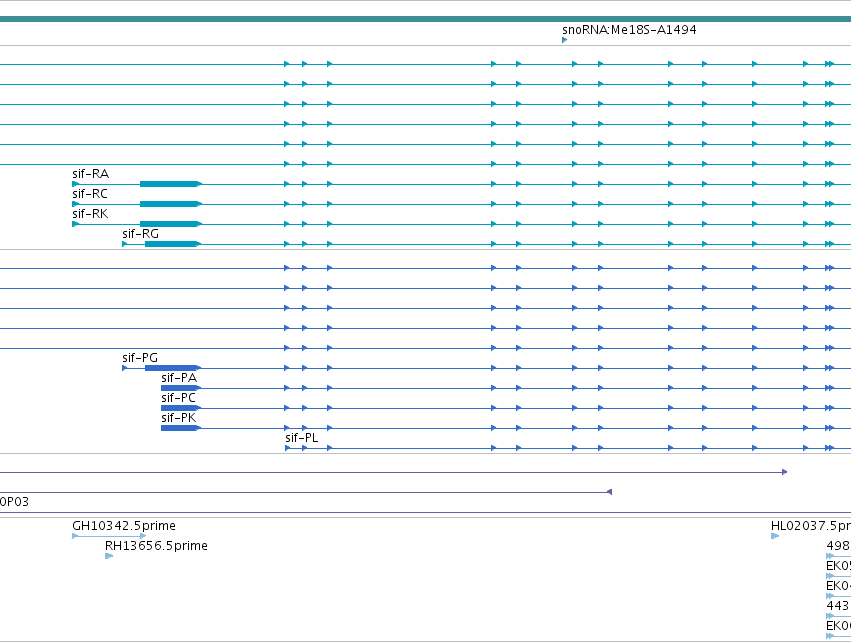
Task: Click the snoRNA:Me18S-A1494 arrow glyph
Action: [564, 40]
